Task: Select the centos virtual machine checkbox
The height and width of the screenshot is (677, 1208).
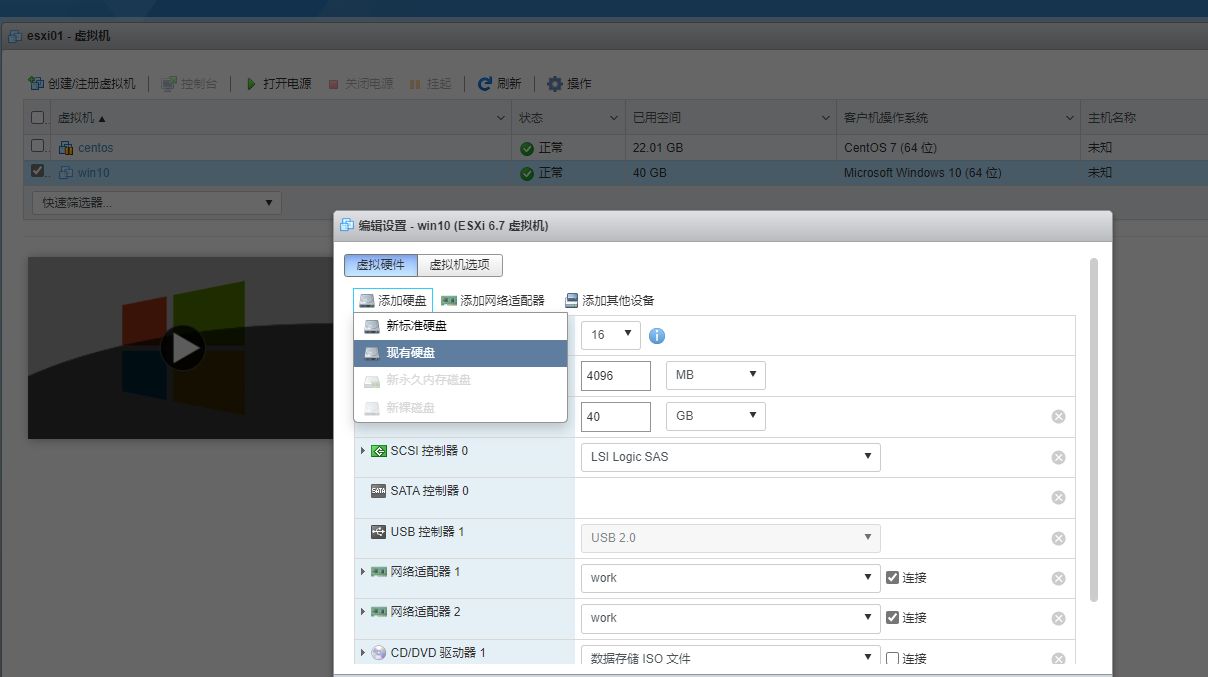Action: pyautogui.click(x=37, y=147)
